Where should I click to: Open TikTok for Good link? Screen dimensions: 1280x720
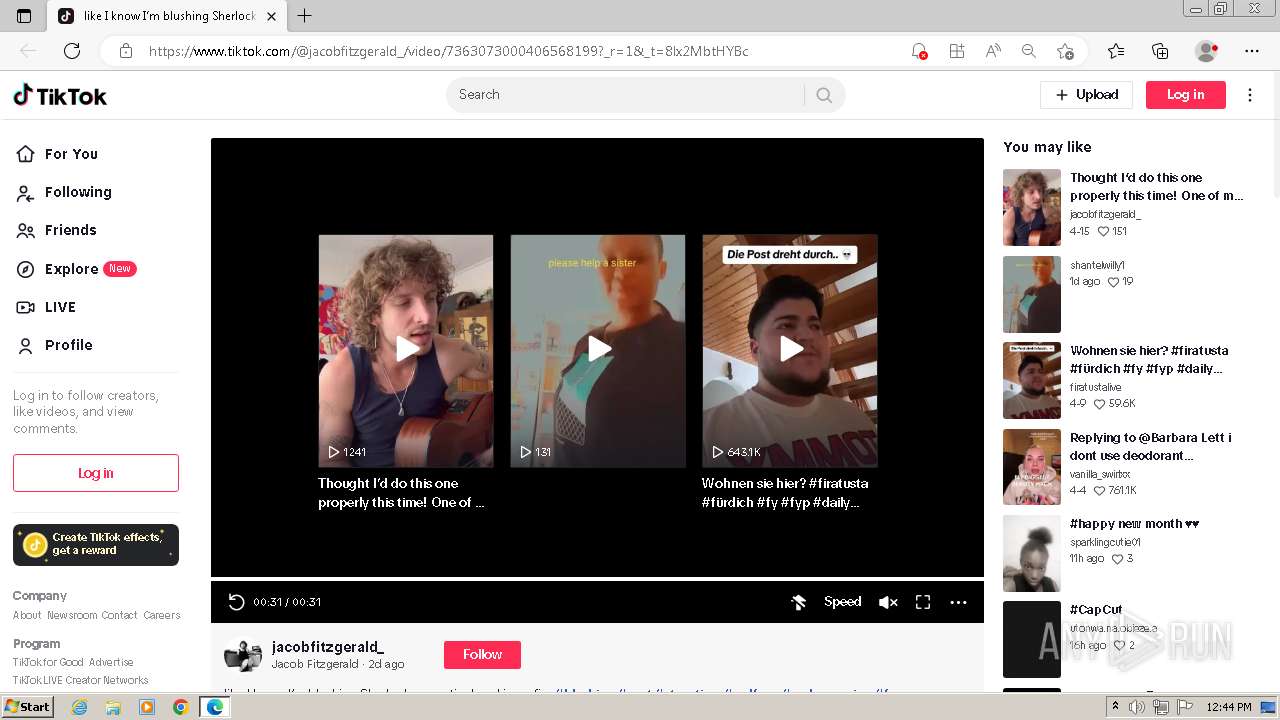(x=48, y=662)
